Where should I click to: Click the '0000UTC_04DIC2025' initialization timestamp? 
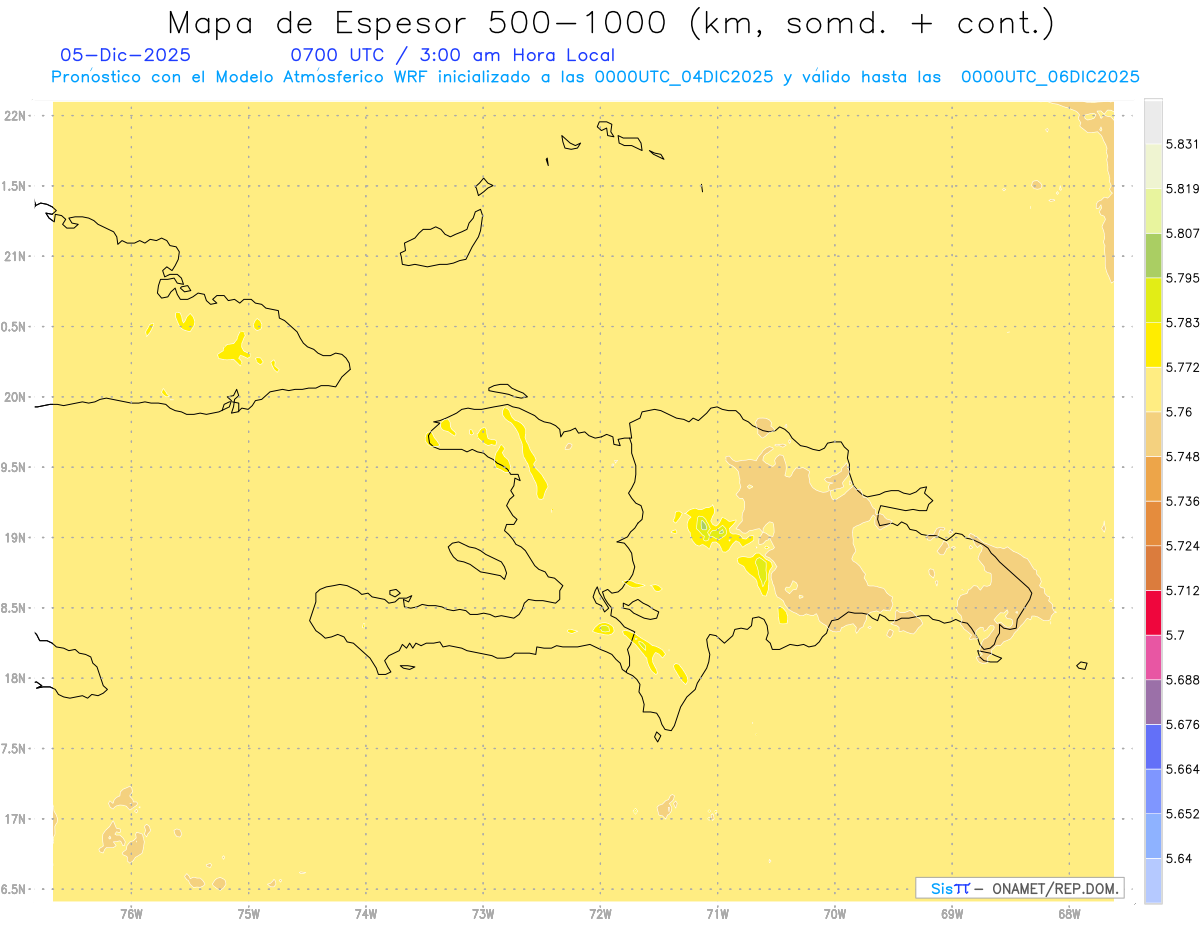pyautogui.click(x=683, y=77)
